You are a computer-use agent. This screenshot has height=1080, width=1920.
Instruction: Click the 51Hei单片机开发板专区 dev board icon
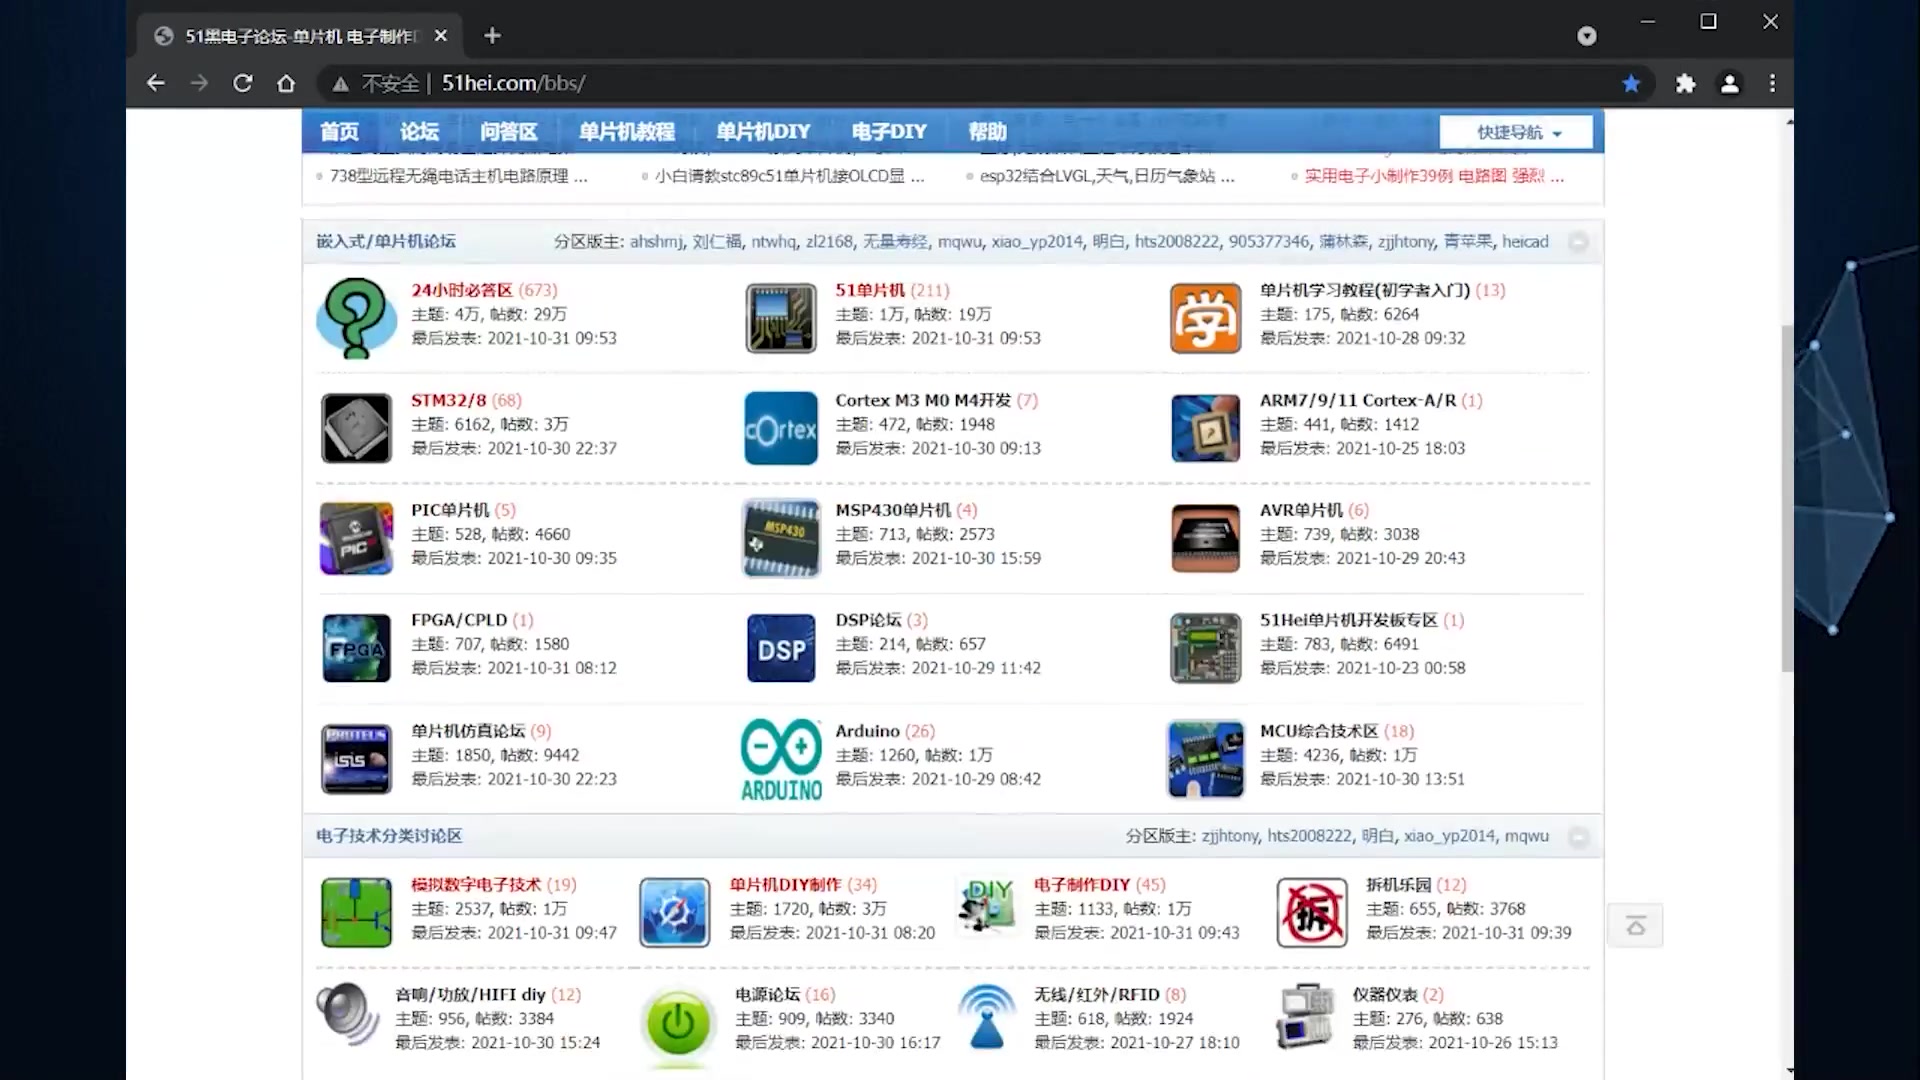point(1206,648)
